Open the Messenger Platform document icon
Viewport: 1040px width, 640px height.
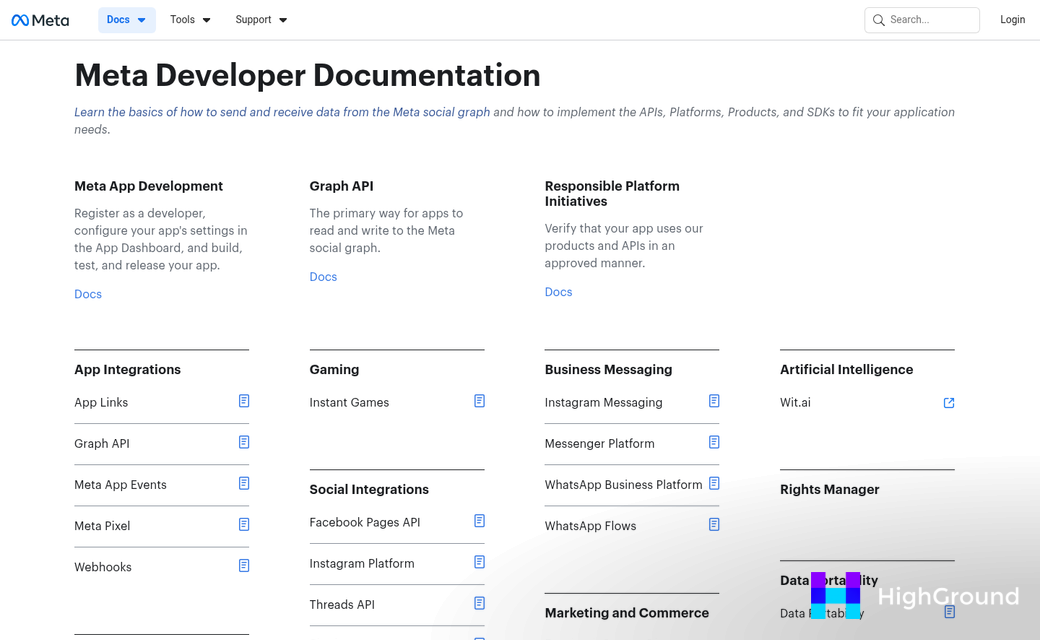[x=714, y=442]
